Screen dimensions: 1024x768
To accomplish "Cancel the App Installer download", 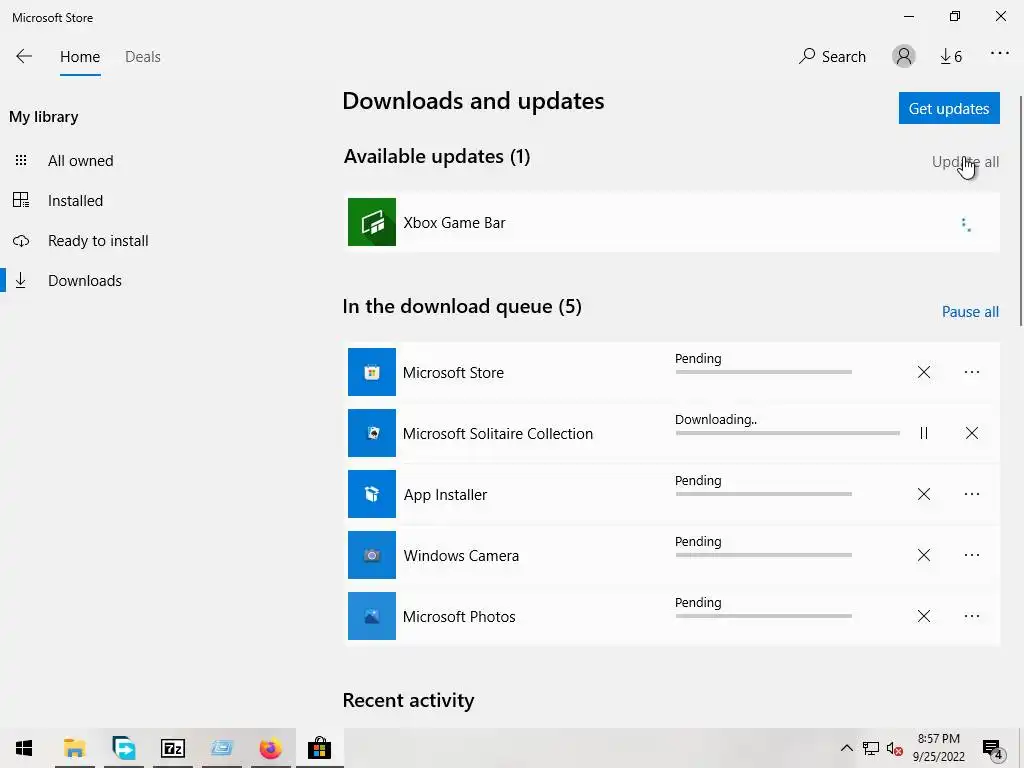I will [923, 494].
